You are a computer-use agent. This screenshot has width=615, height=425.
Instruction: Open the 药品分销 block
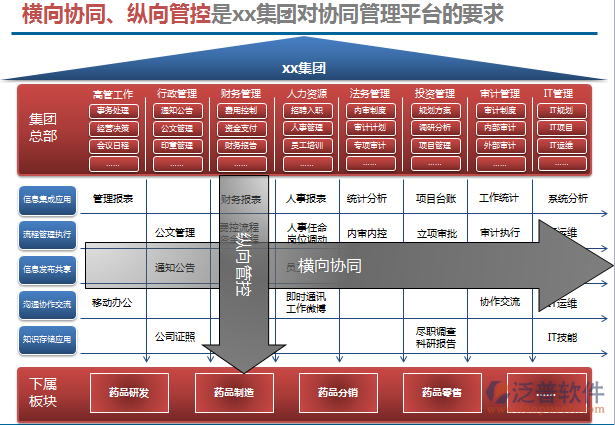(338, 393)
